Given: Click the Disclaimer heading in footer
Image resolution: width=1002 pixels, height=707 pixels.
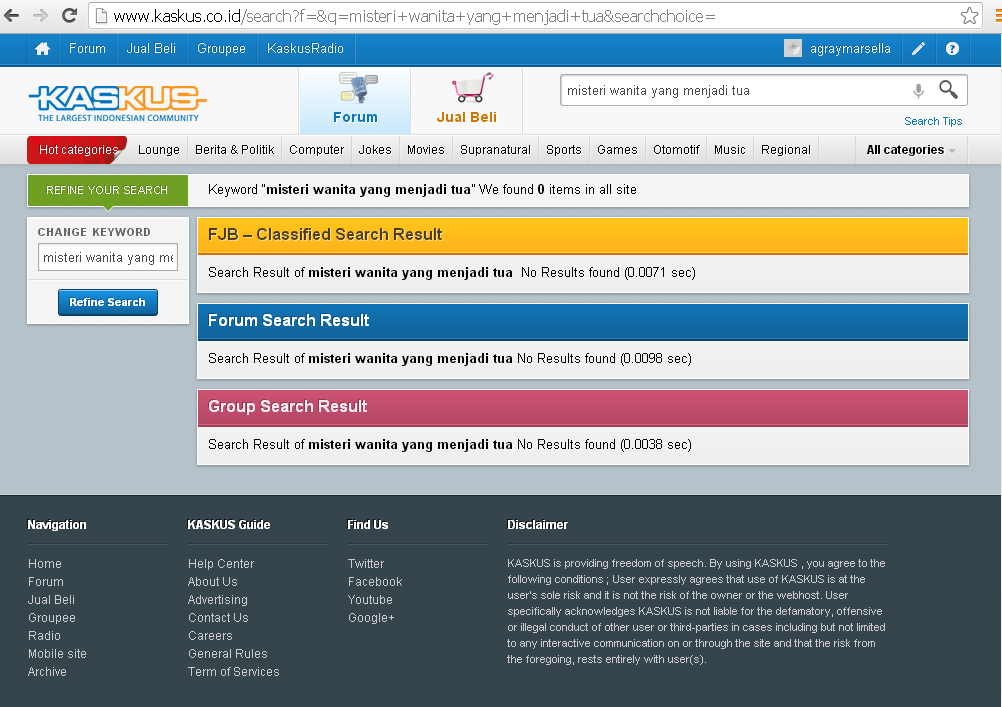Looking at the screenshot, I should point(537,525).
